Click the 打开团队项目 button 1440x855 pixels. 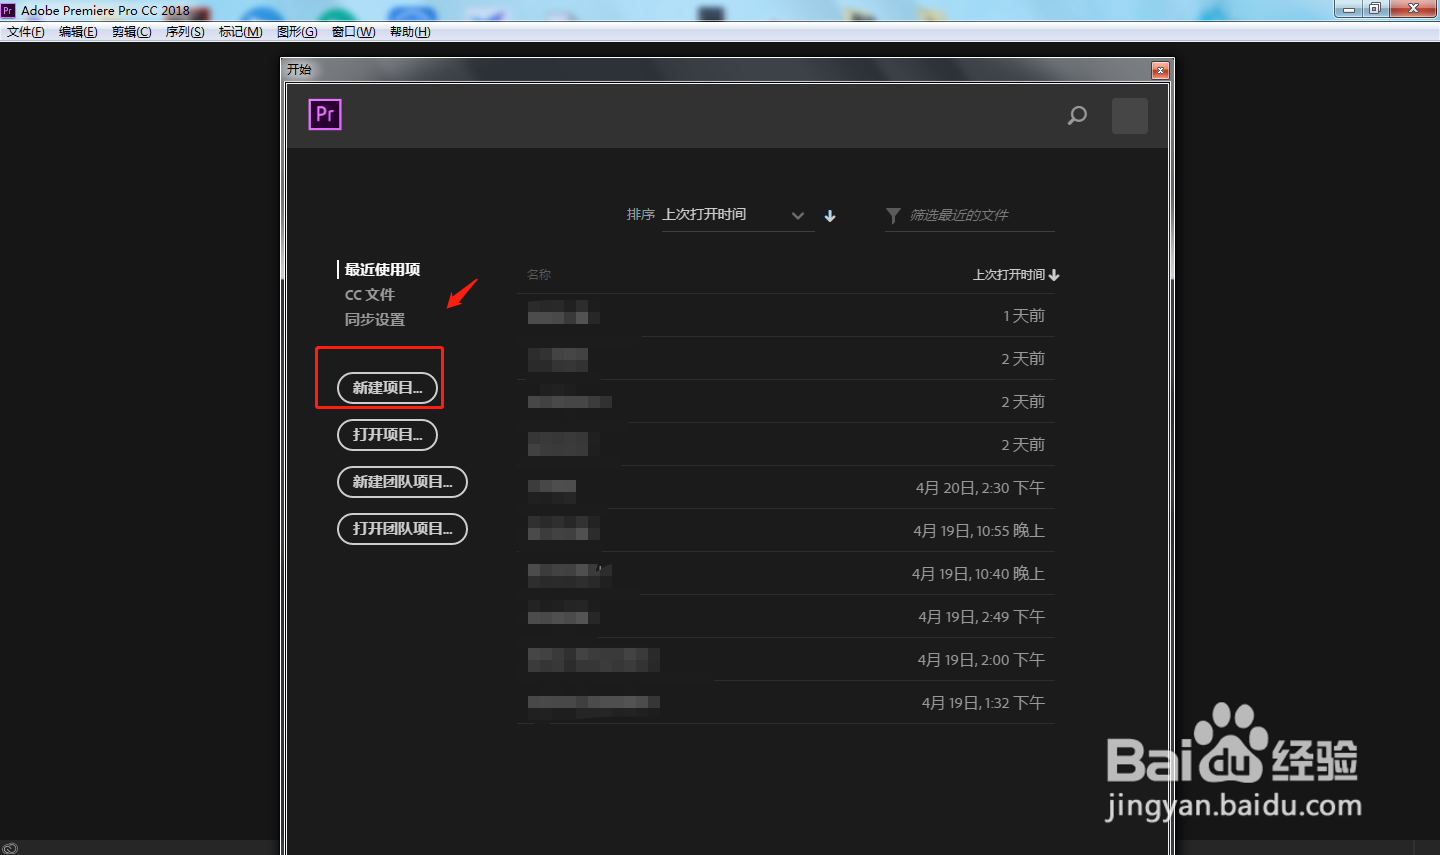click(x=402, y=529)
